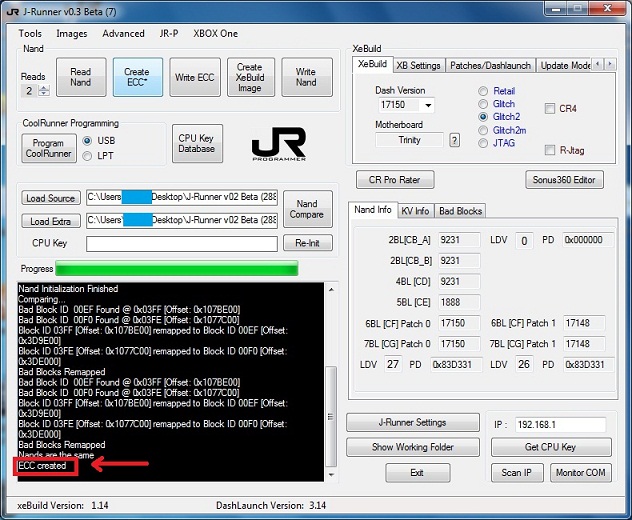Enable the R-Jtag checkbox

pyautogui.click(x=551, y=150)
